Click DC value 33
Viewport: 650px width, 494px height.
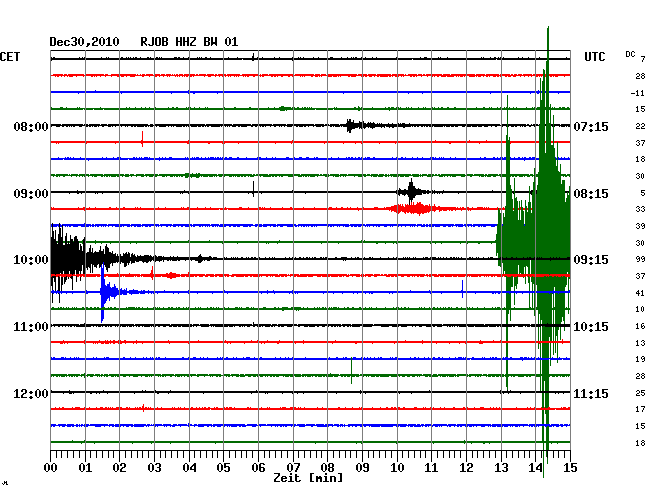(640, 209)
